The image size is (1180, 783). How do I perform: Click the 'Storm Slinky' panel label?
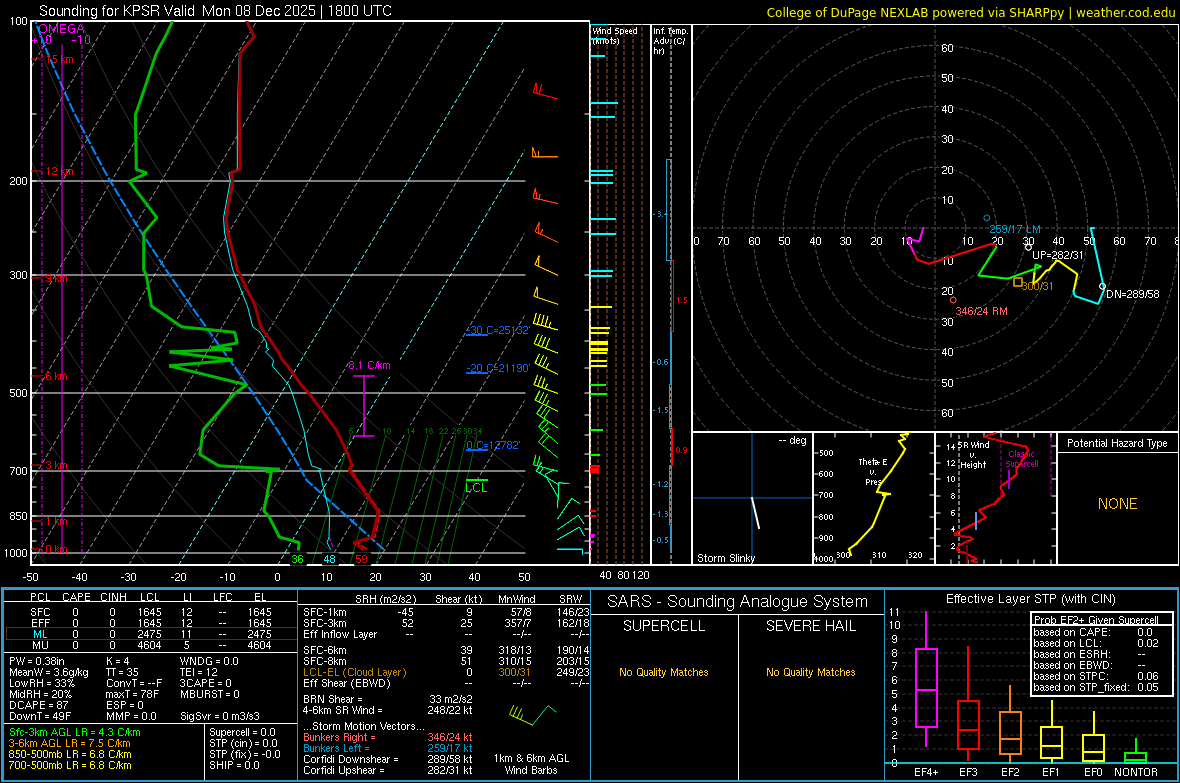click(725, 558)
